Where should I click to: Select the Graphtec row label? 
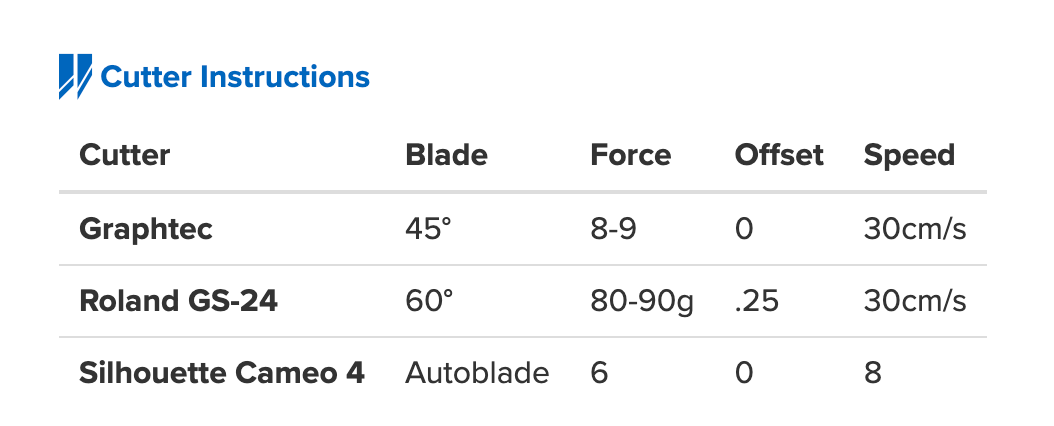[146, 229]
